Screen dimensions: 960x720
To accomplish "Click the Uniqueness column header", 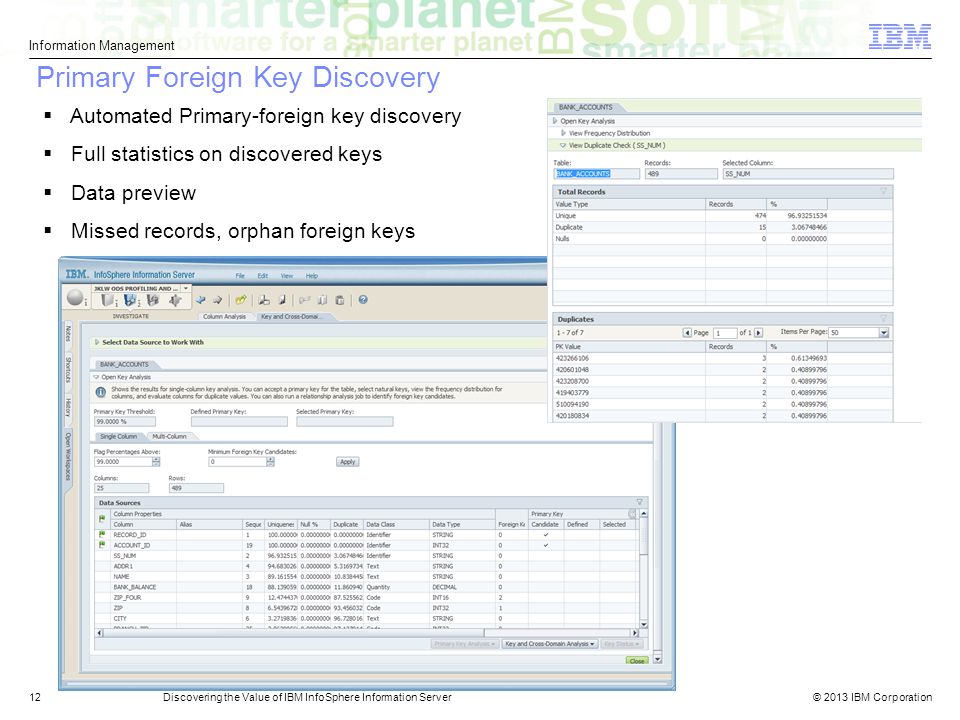I will click(x=281, y=525).
